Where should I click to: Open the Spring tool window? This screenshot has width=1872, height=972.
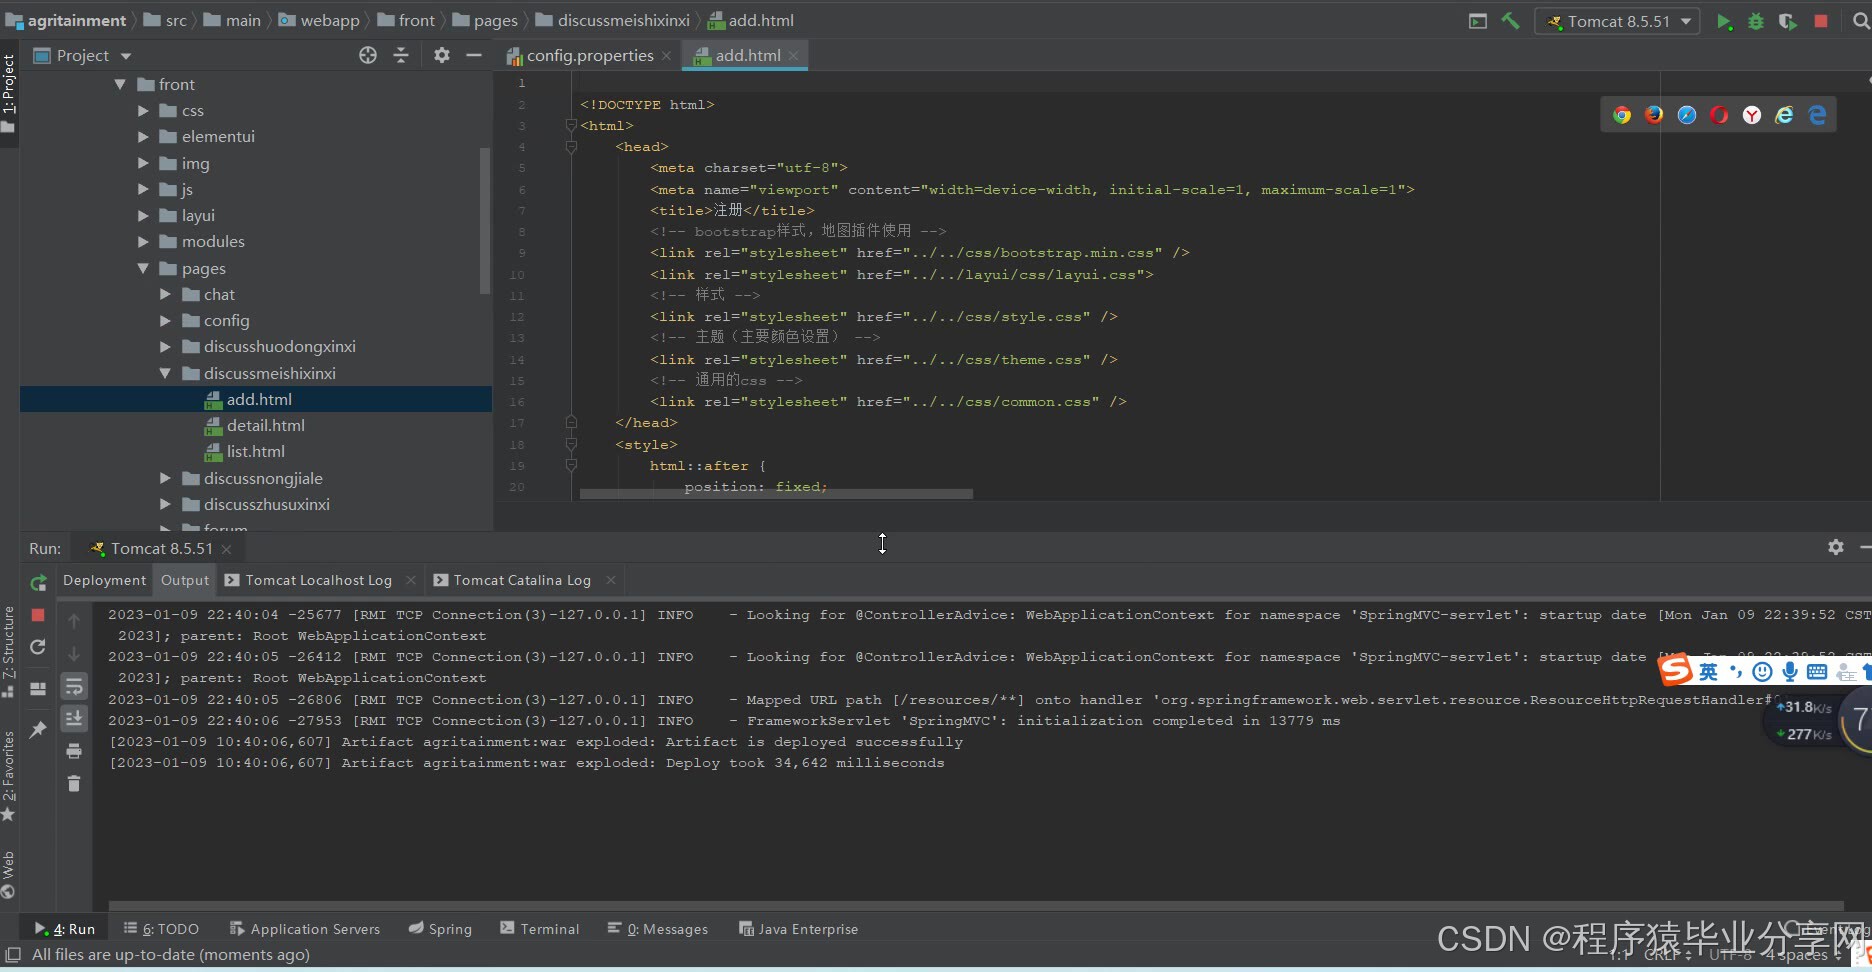pos(440,929)
